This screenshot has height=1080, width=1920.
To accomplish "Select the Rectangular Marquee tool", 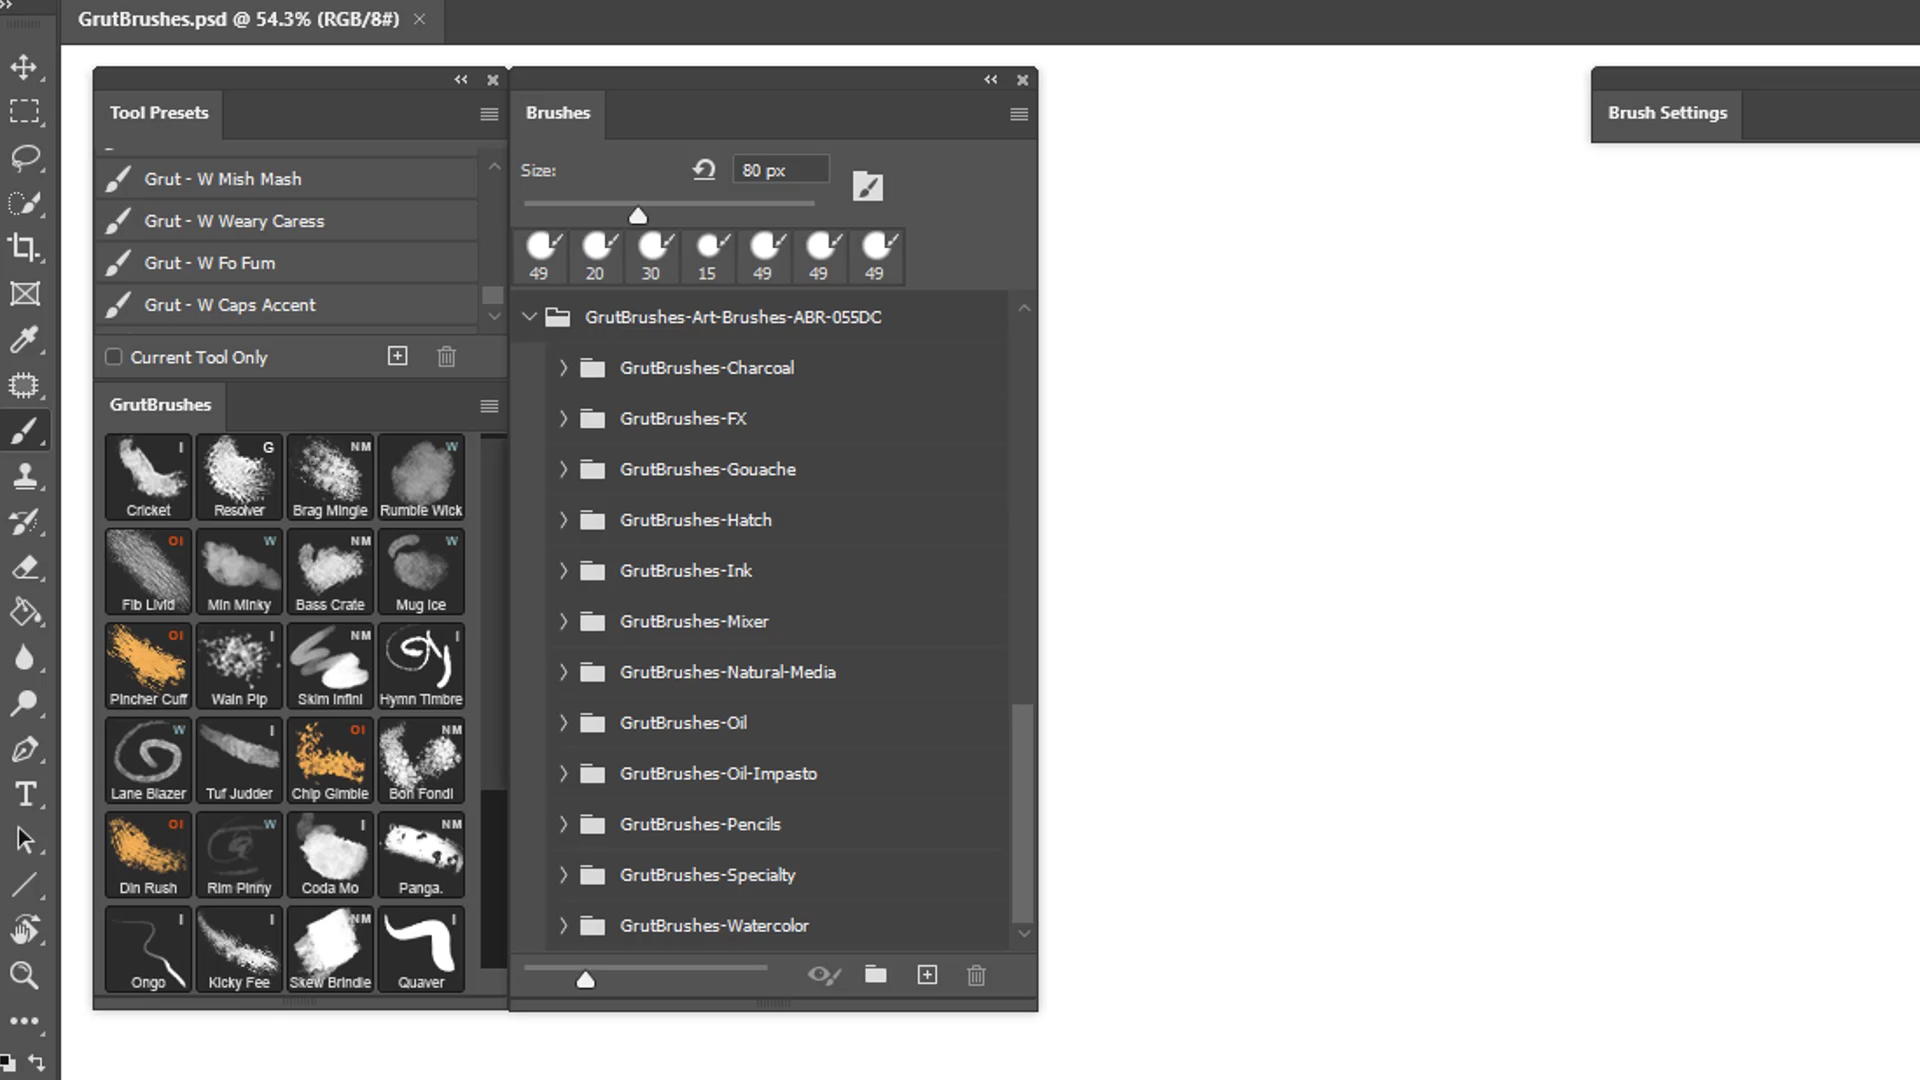I will click(24, 111).
